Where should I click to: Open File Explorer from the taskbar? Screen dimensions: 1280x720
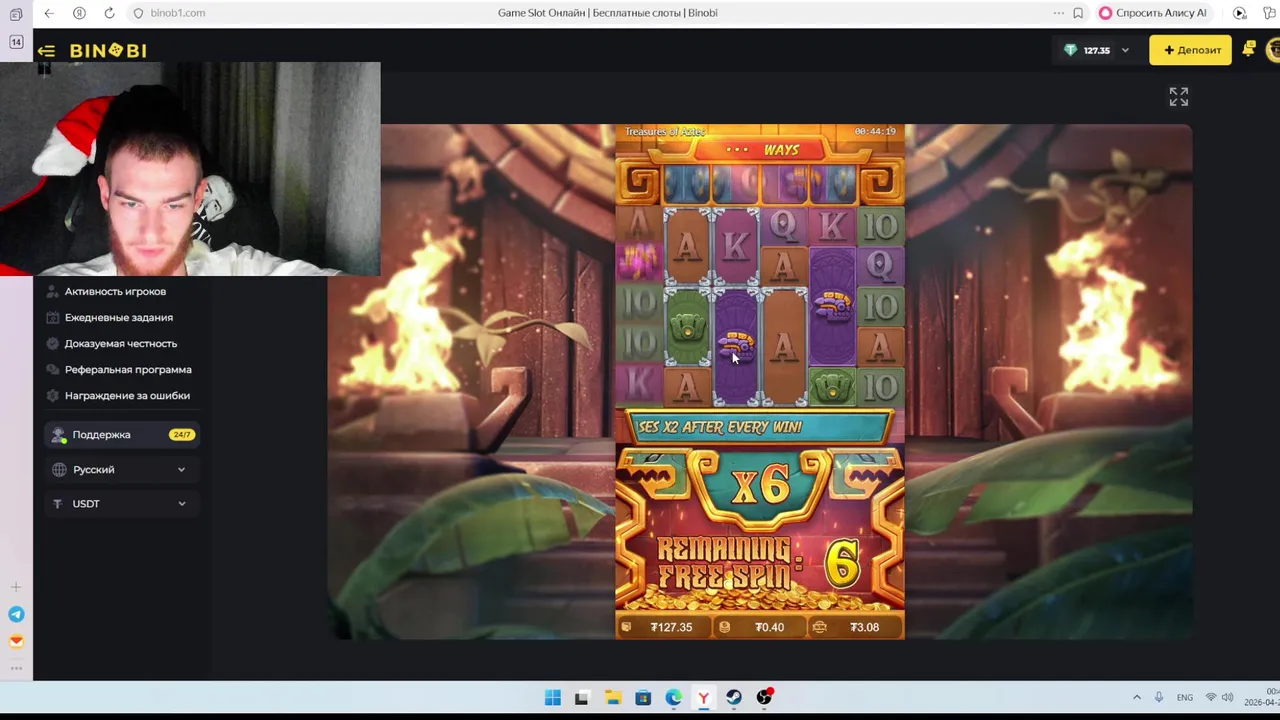coord(613,698)
